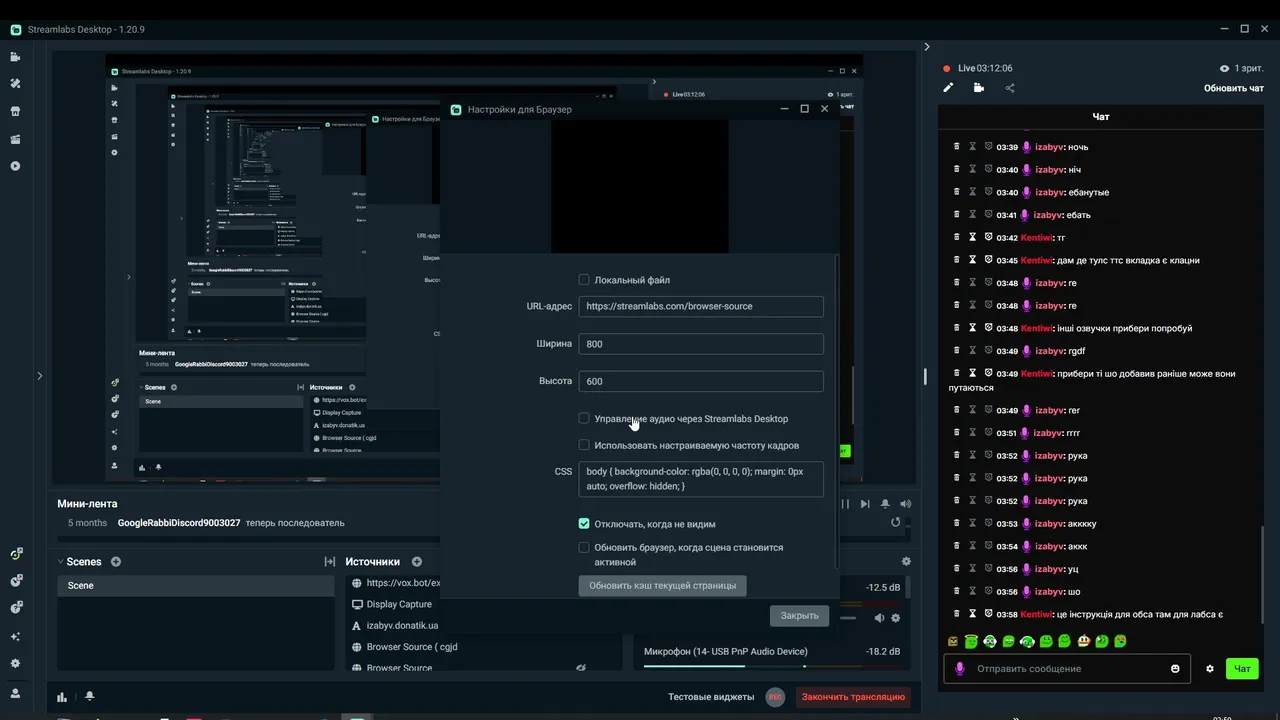The width and height of the screenshot is (1280, 720).
Task: Expand the left panel arrow
Action: 39,376
